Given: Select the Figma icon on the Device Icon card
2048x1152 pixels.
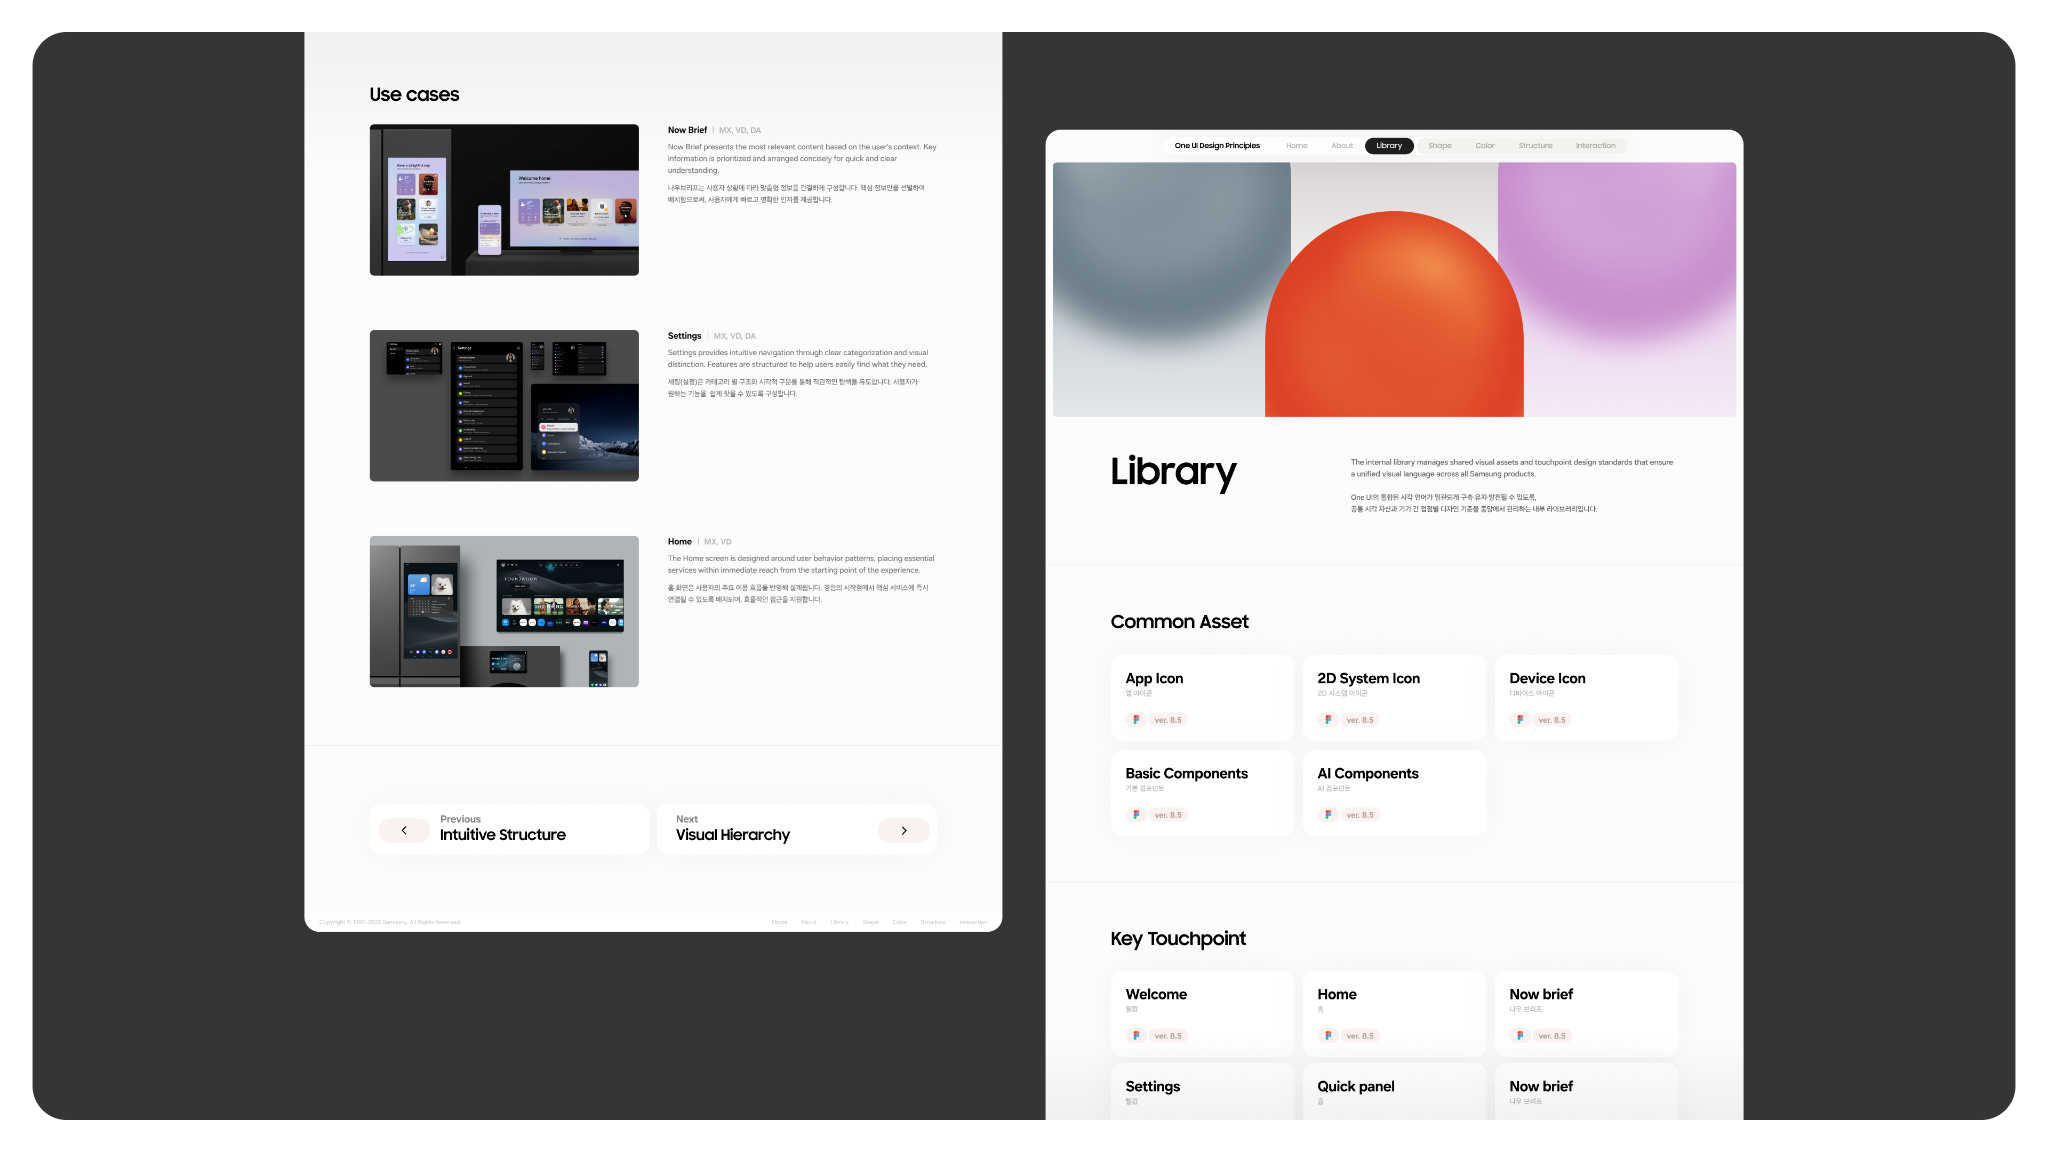Looking at the screenshot, I should point(1521,719).
